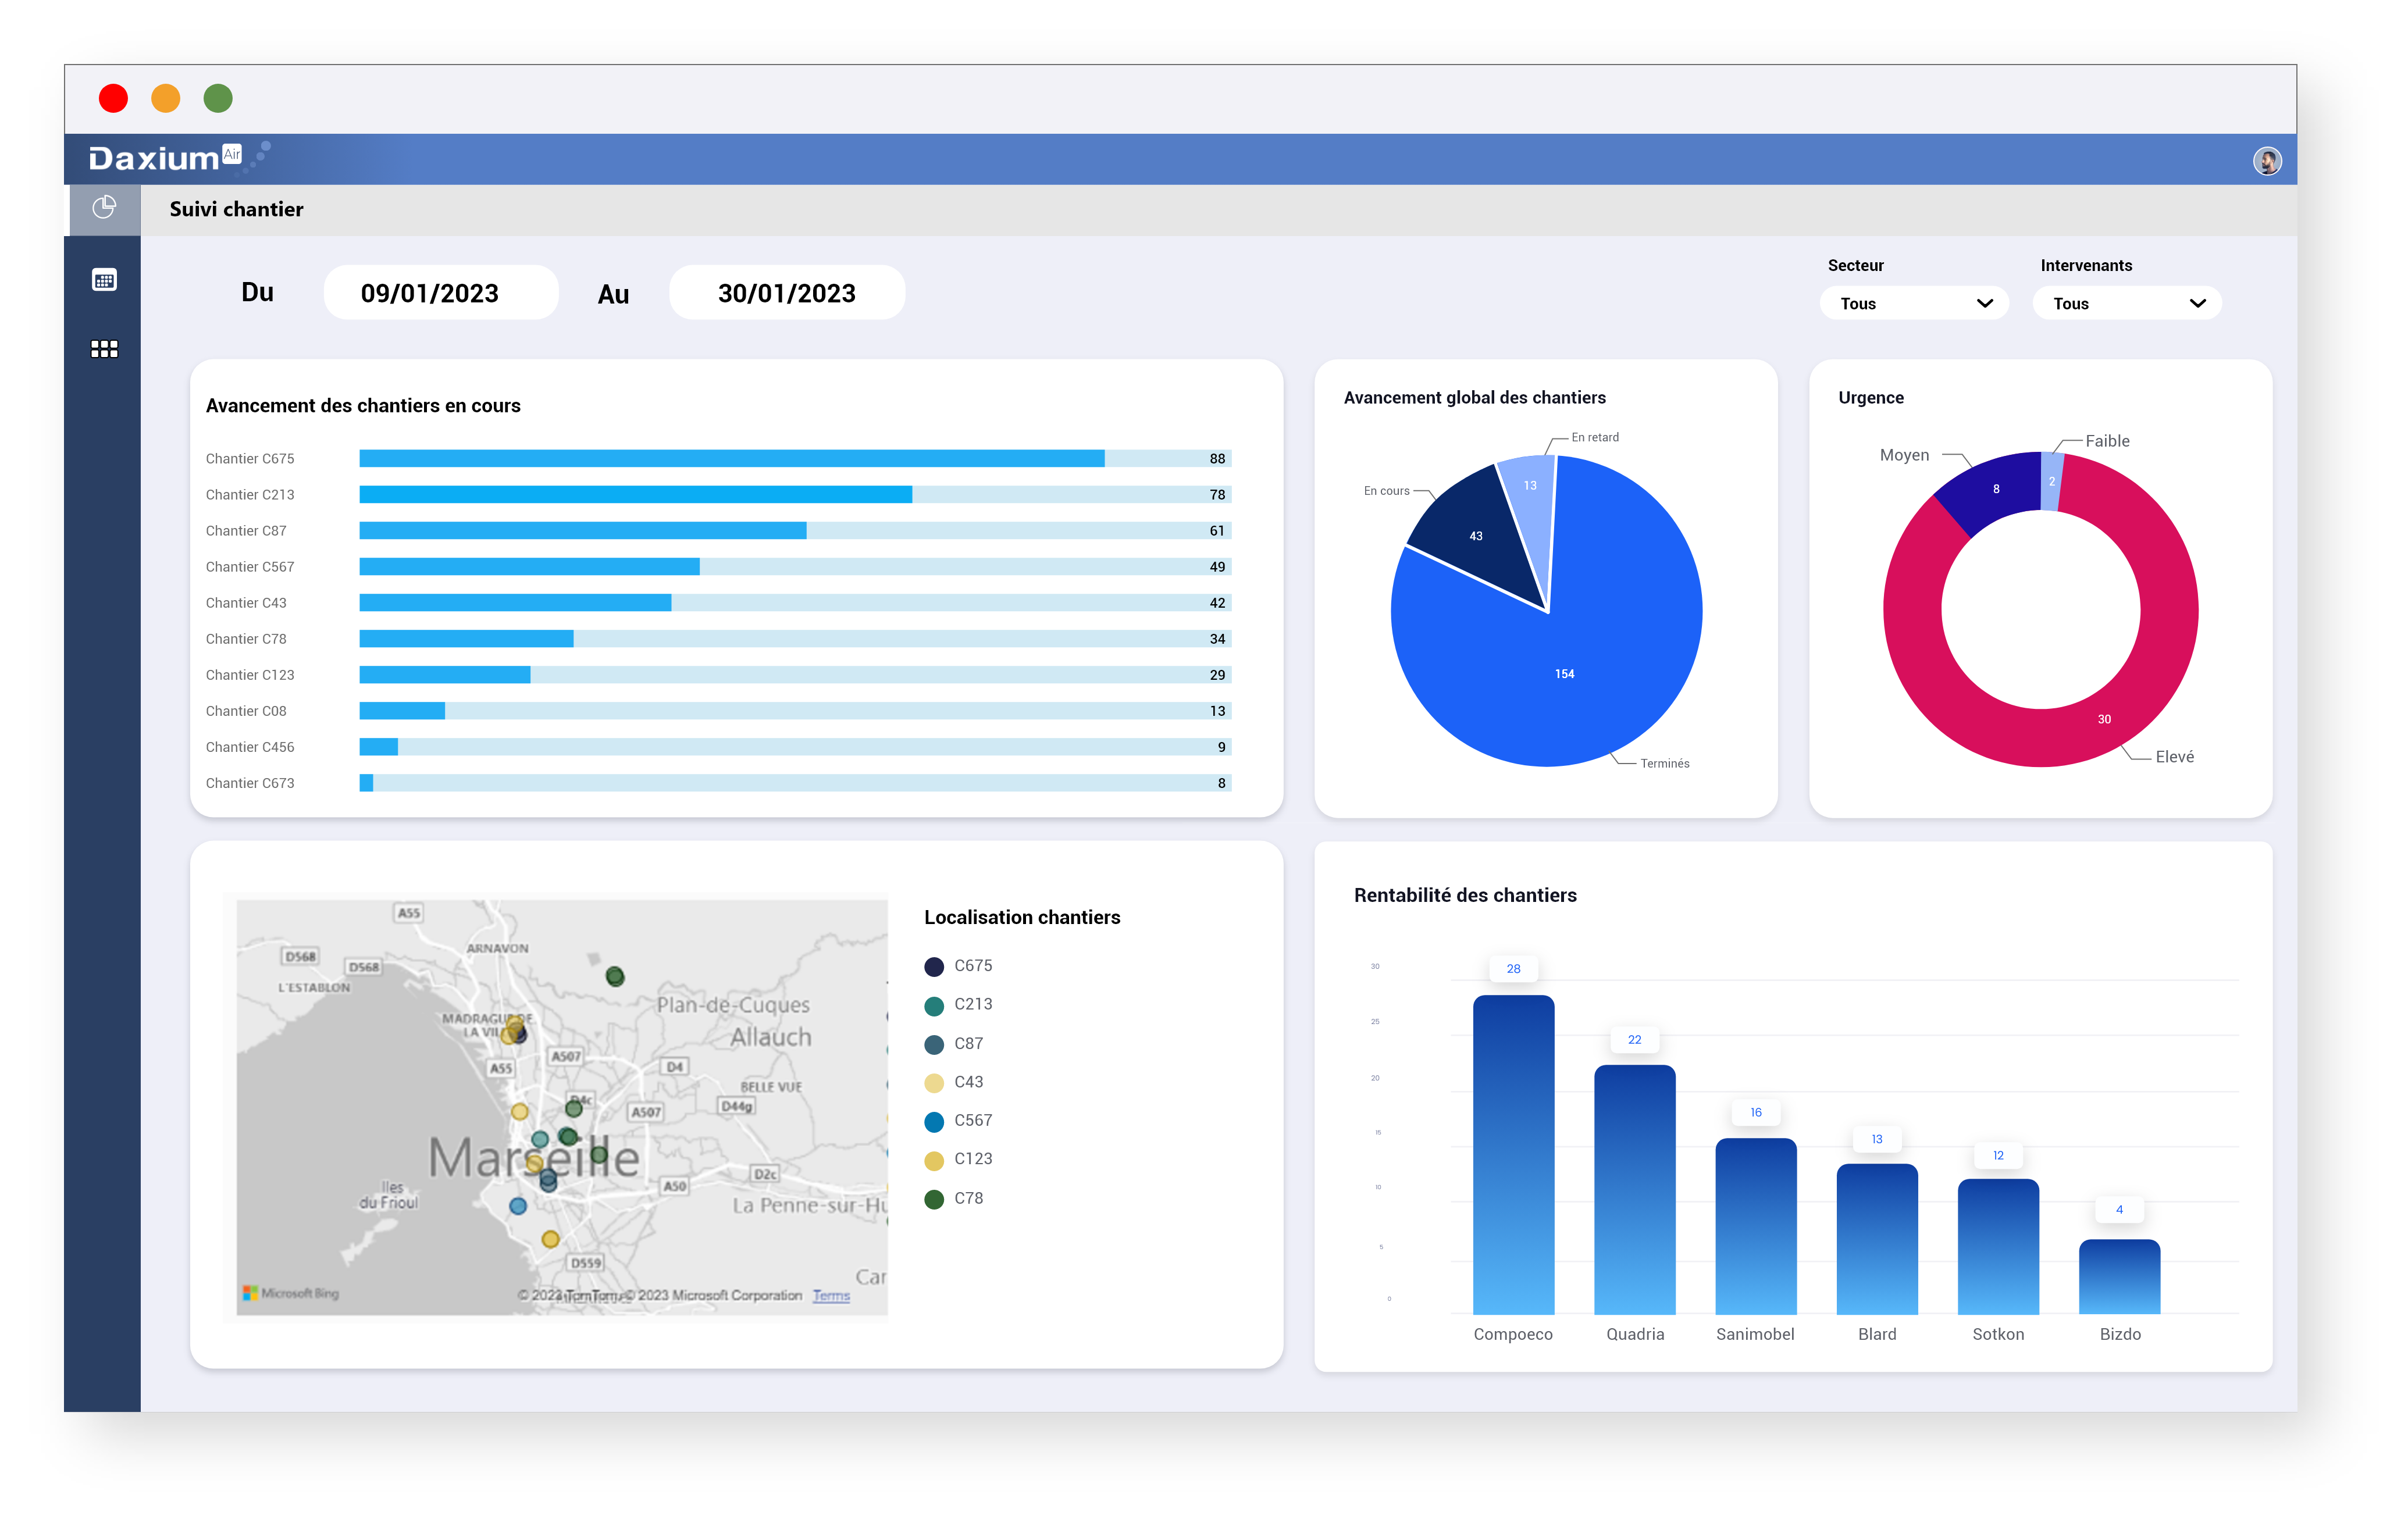This screenshot has height=1523, width=2408.
Task: Select the end date Au field
Action: 785,293
